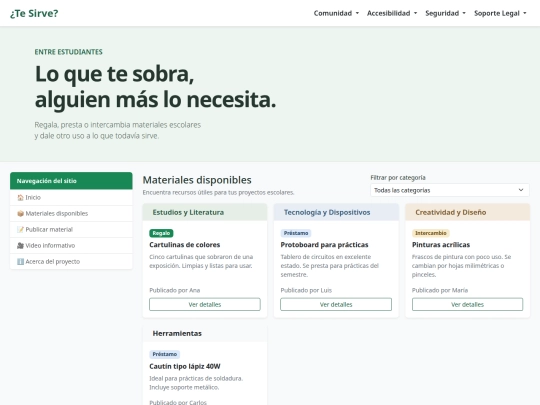The width and height of the screenshot is (540, 405).
Task: Expand the Soporte Legal menu
Action: (500, 13)
